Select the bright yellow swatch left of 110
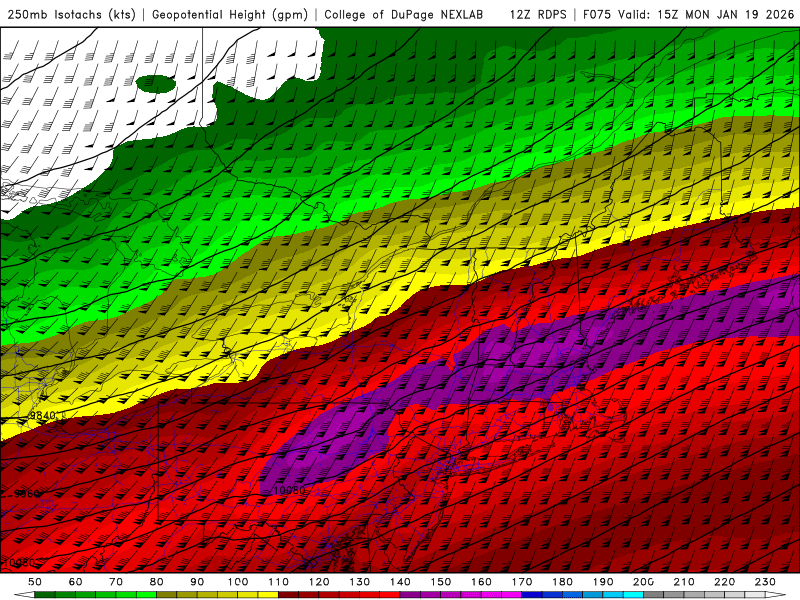Viewport: 800px width, 600px height. coord(268,595)
